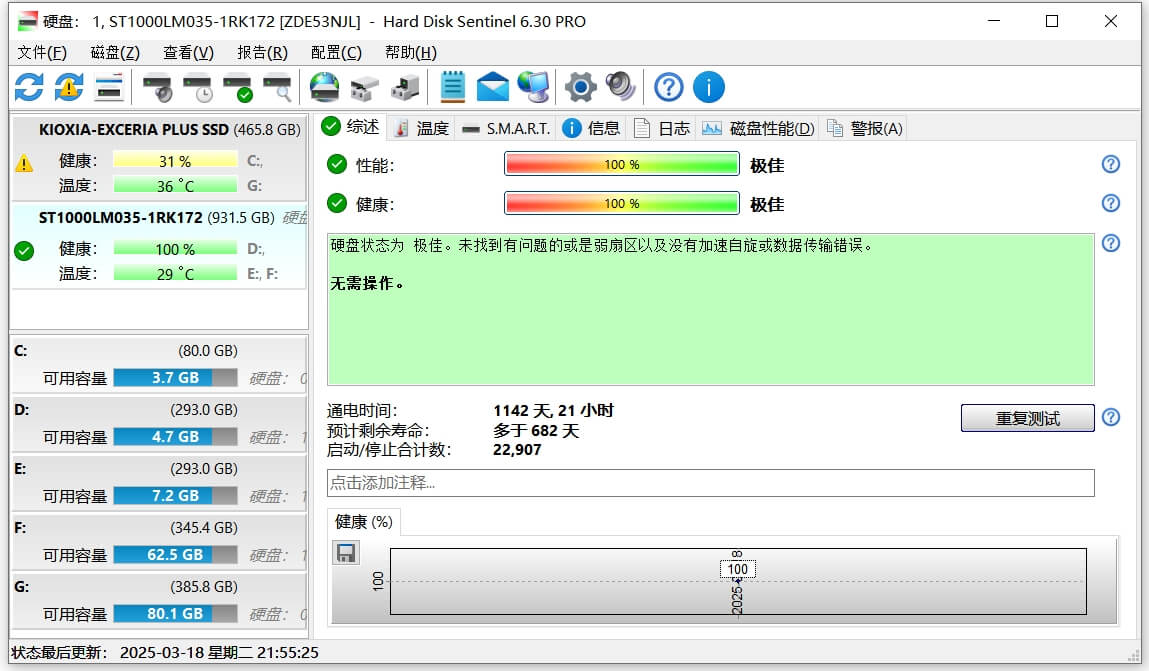
Task: Click KIOXIA health 31 % yellow bar
Action: pyautogui.click(x=175, y=160)
